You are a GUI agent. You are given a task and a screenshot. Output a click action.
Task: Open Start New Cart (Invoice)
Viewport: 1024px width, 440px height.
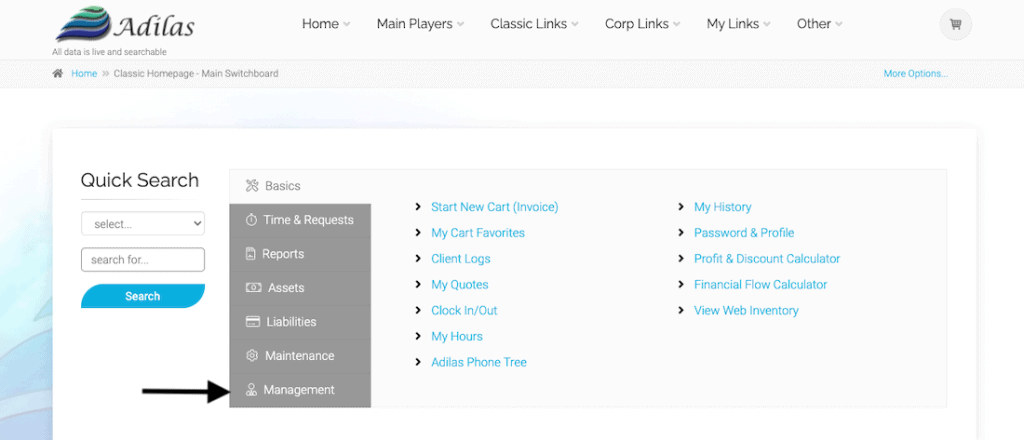(495, 207)
